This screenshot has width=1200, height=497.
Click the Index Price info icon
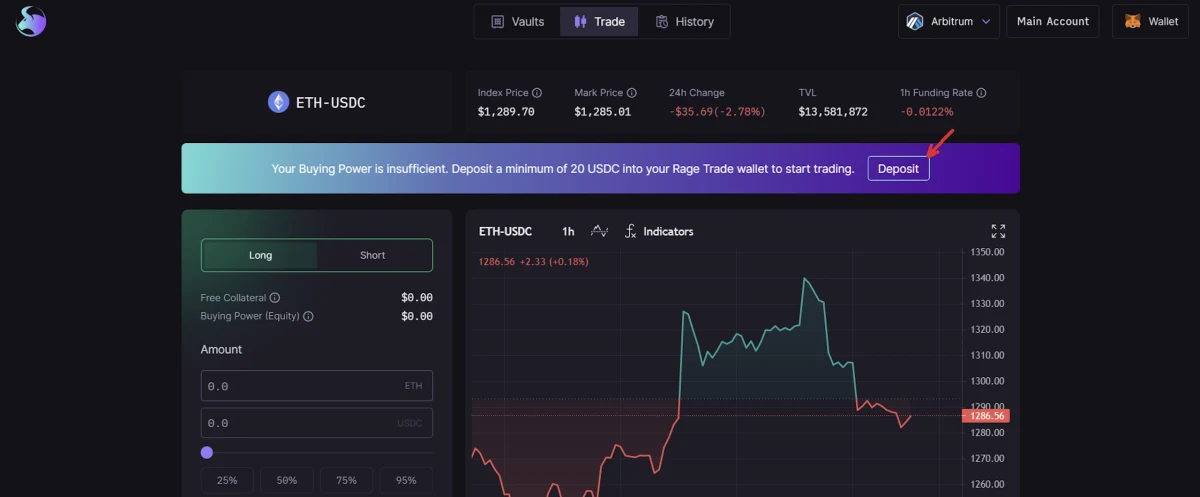[537, 93]
